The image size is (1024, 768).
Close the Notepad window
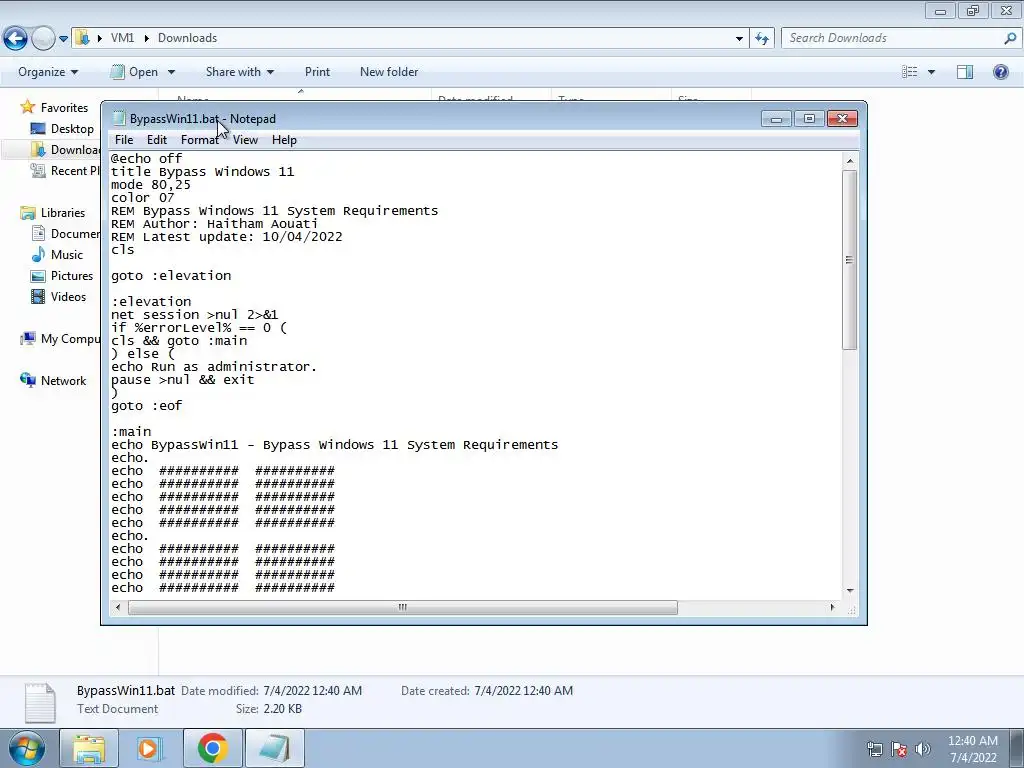tap(842, 119)
